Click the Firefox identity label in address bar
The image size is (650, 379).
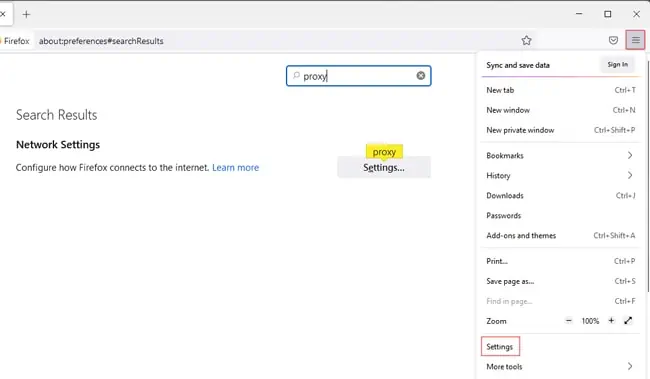[x=15, y=41]
